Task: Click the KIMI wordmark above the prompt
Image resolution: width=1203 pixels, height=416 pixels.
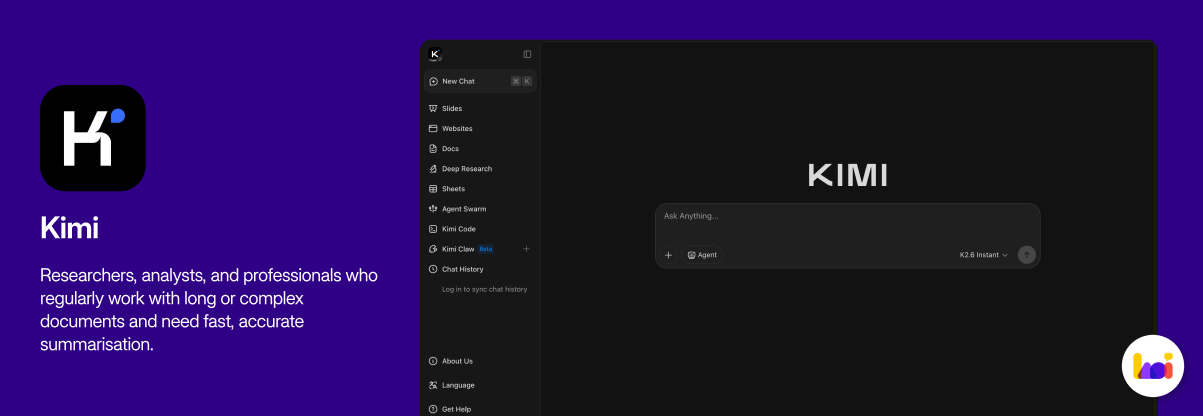Action: click(847, 175)
